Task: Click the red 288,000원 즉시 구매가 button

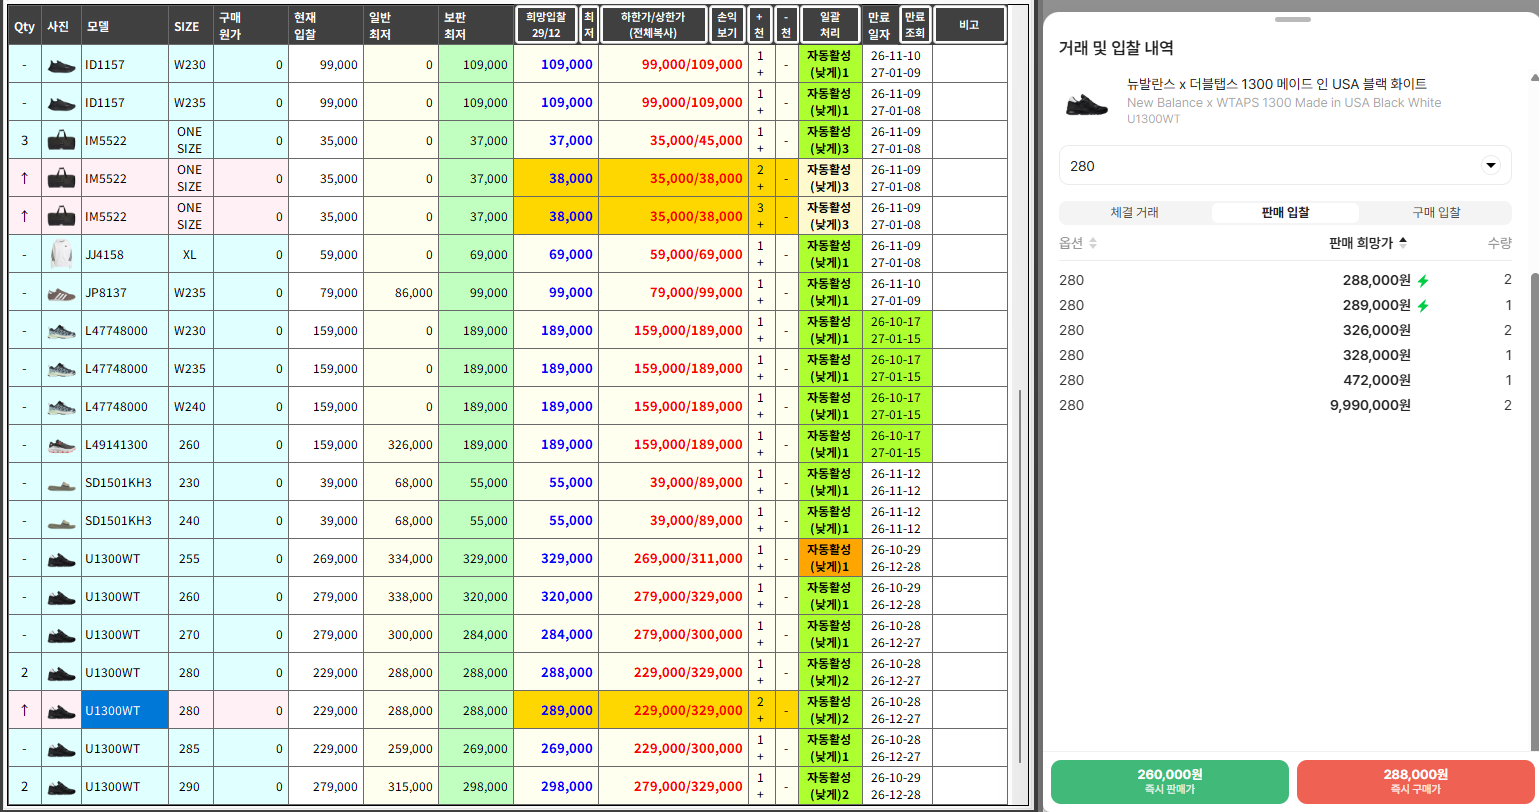Action: 1415,781
